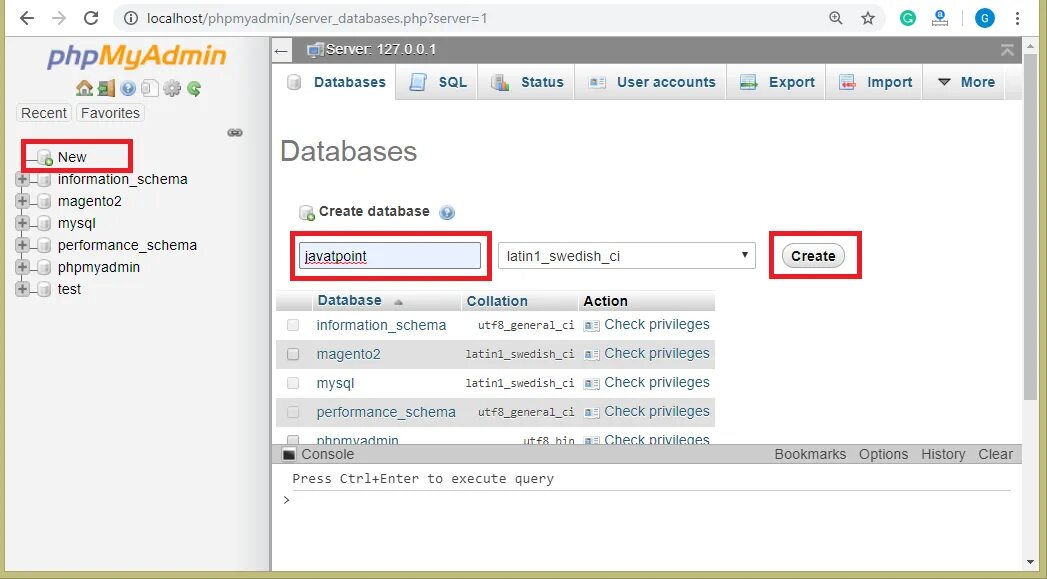Click the Favorites button in sidebar

110,113
